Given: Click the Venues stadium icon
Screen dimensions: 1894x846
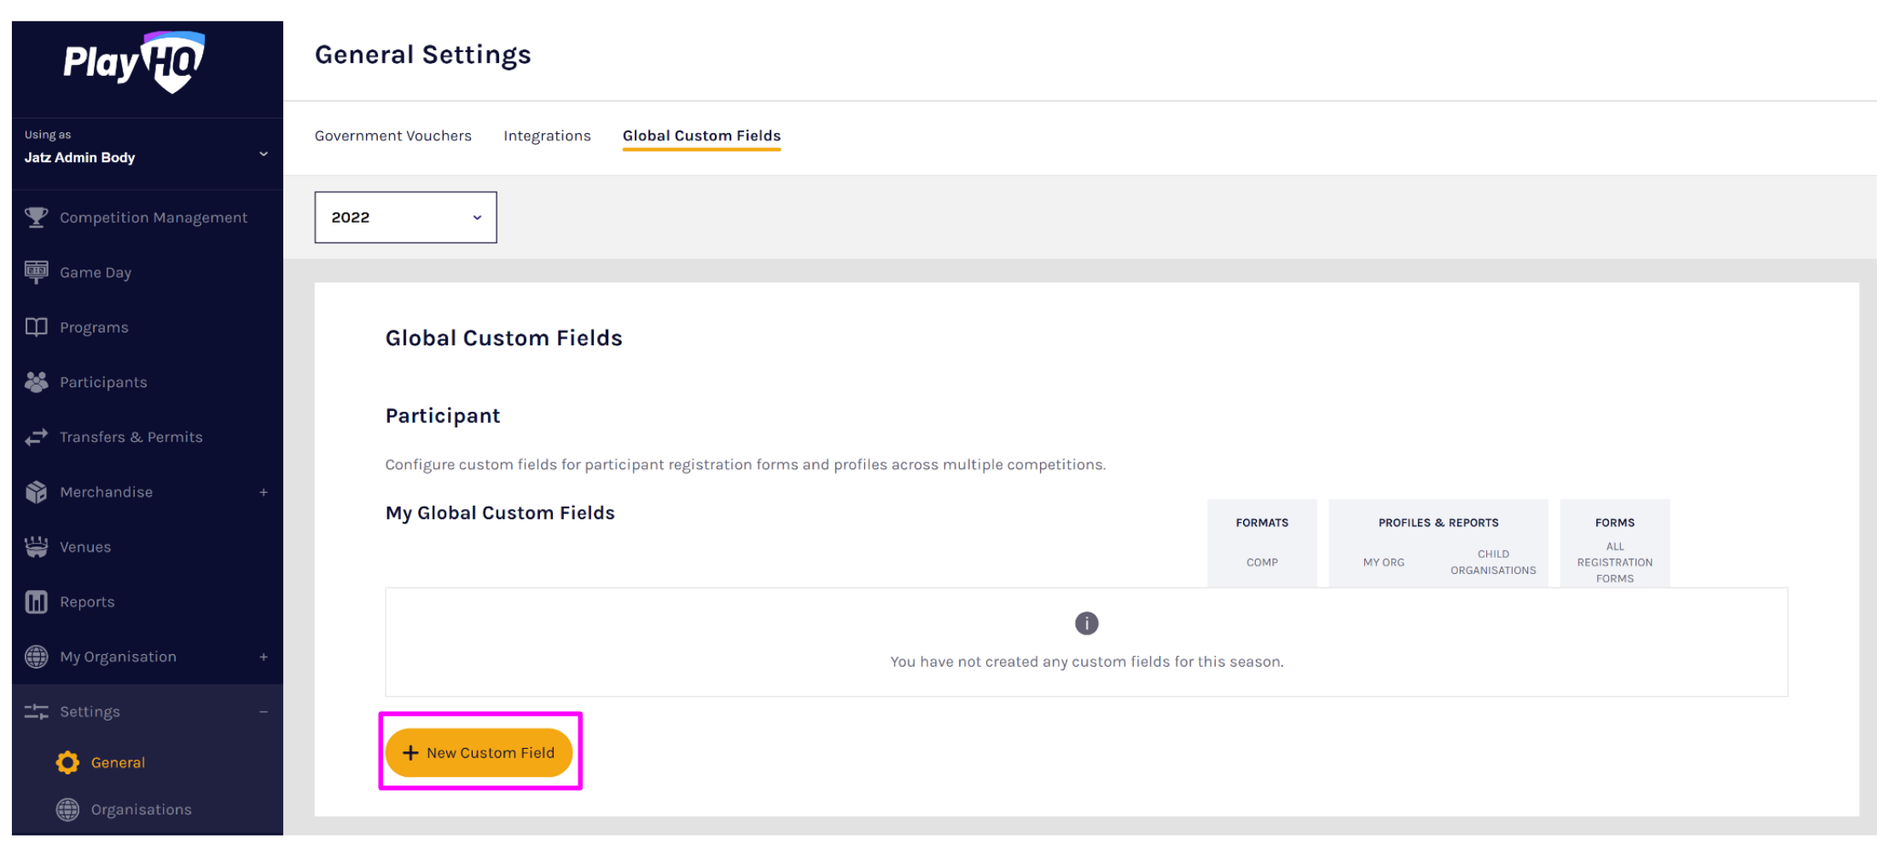Looking at the screenshot, I should coord(36,547).
